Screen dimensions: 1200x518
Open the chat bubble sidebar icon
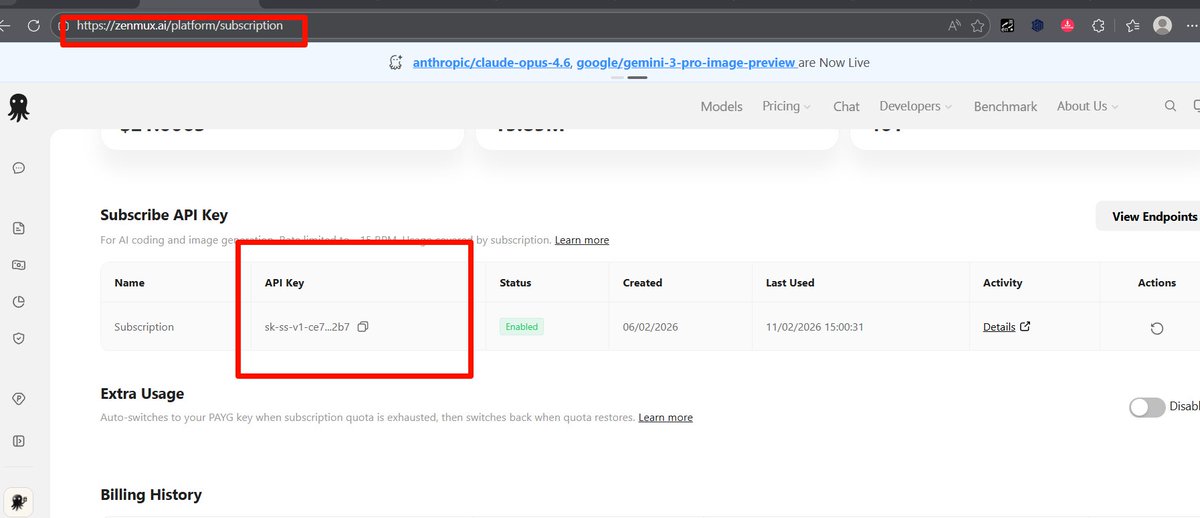[x=18, y=168]
